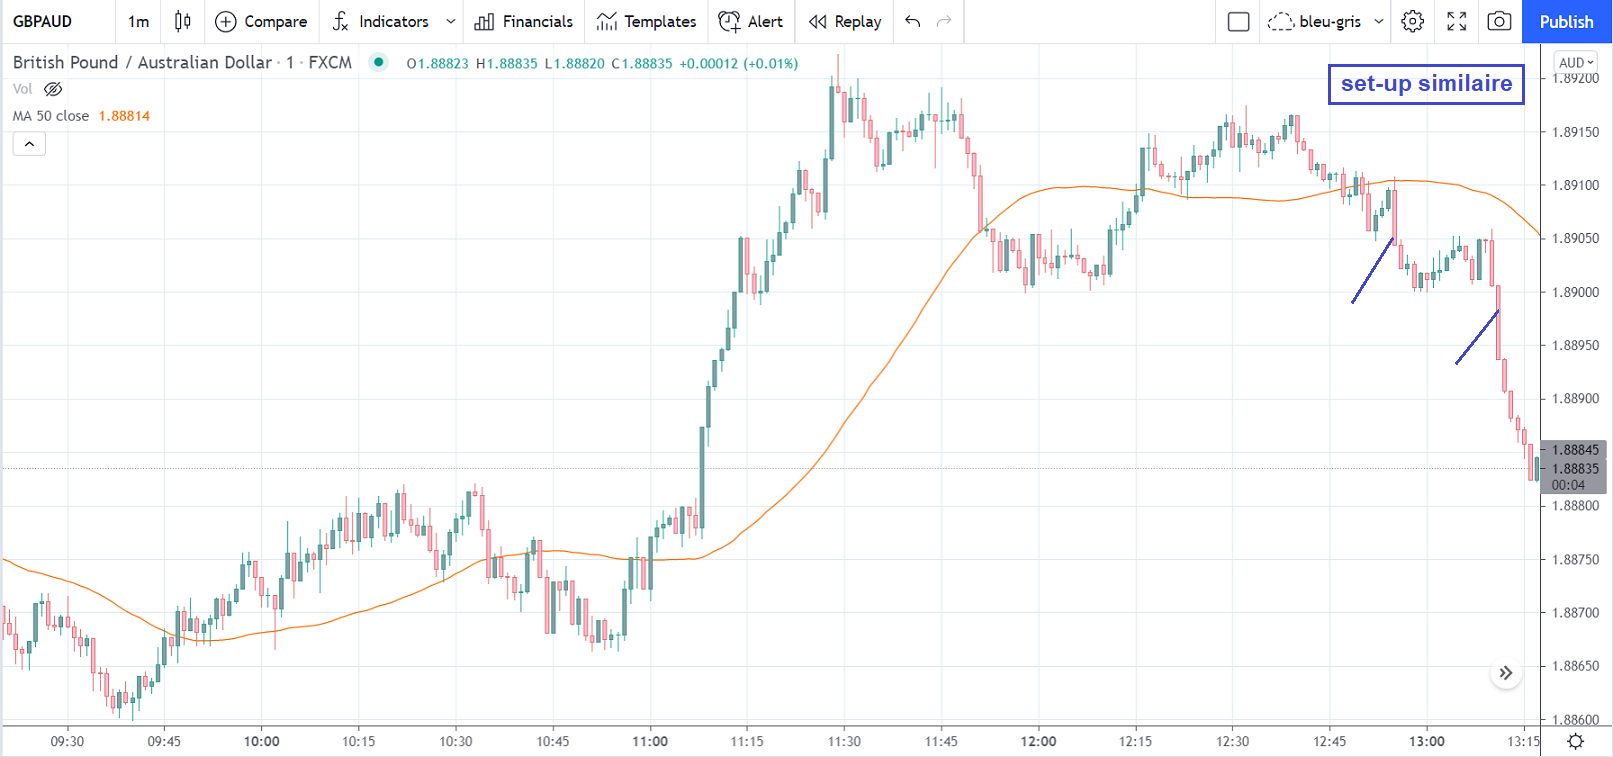Create a new Alert
The width and height of the screenshot is (1613, 757).
tap(751, 21)
